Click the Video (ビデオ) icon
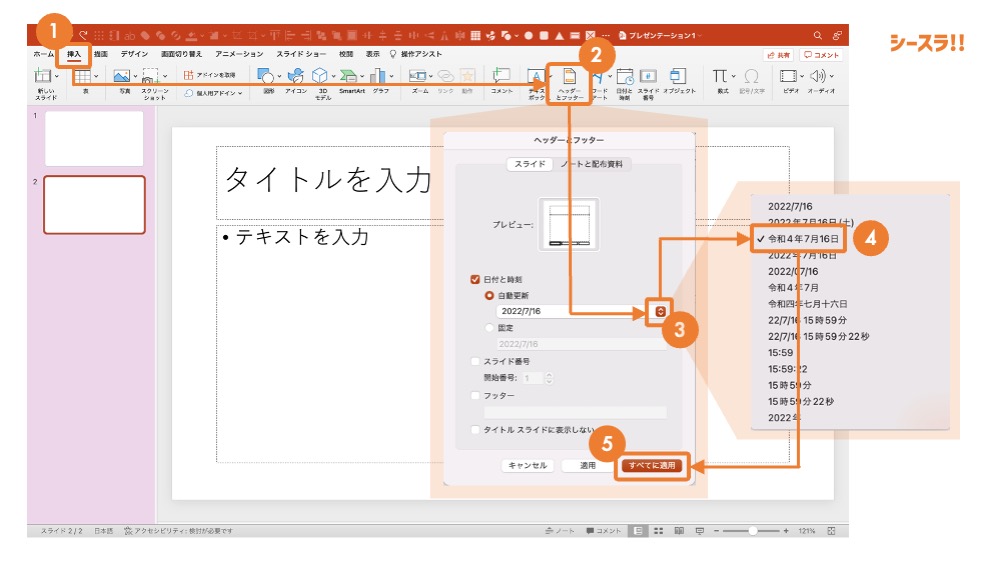1001x563 pixels. coord(788,76)
